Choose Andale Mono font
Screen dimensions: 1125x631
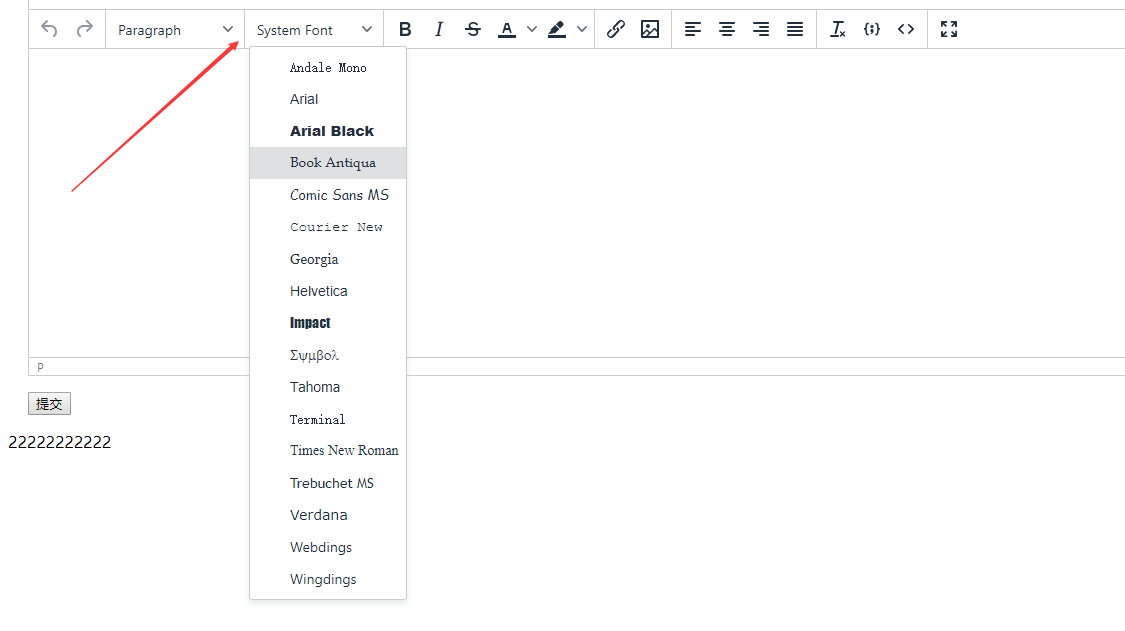pyautogui.click(x=328, y=67)
